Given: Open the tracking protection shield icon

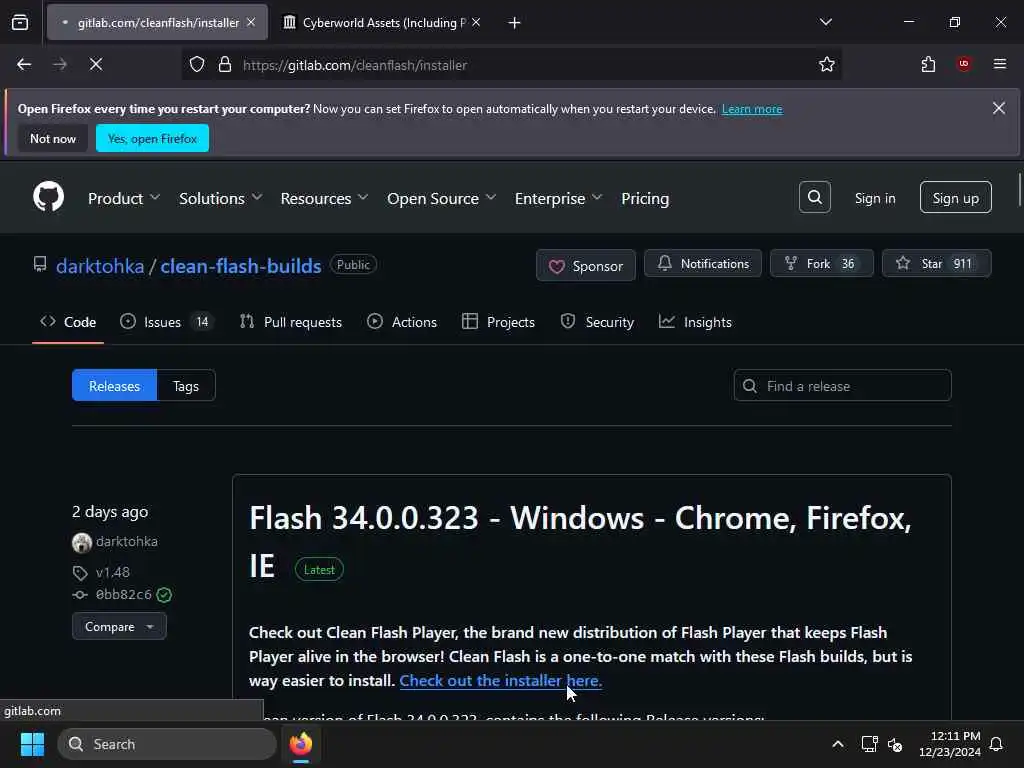Looking at the screenshot, I should click(197, 64).
